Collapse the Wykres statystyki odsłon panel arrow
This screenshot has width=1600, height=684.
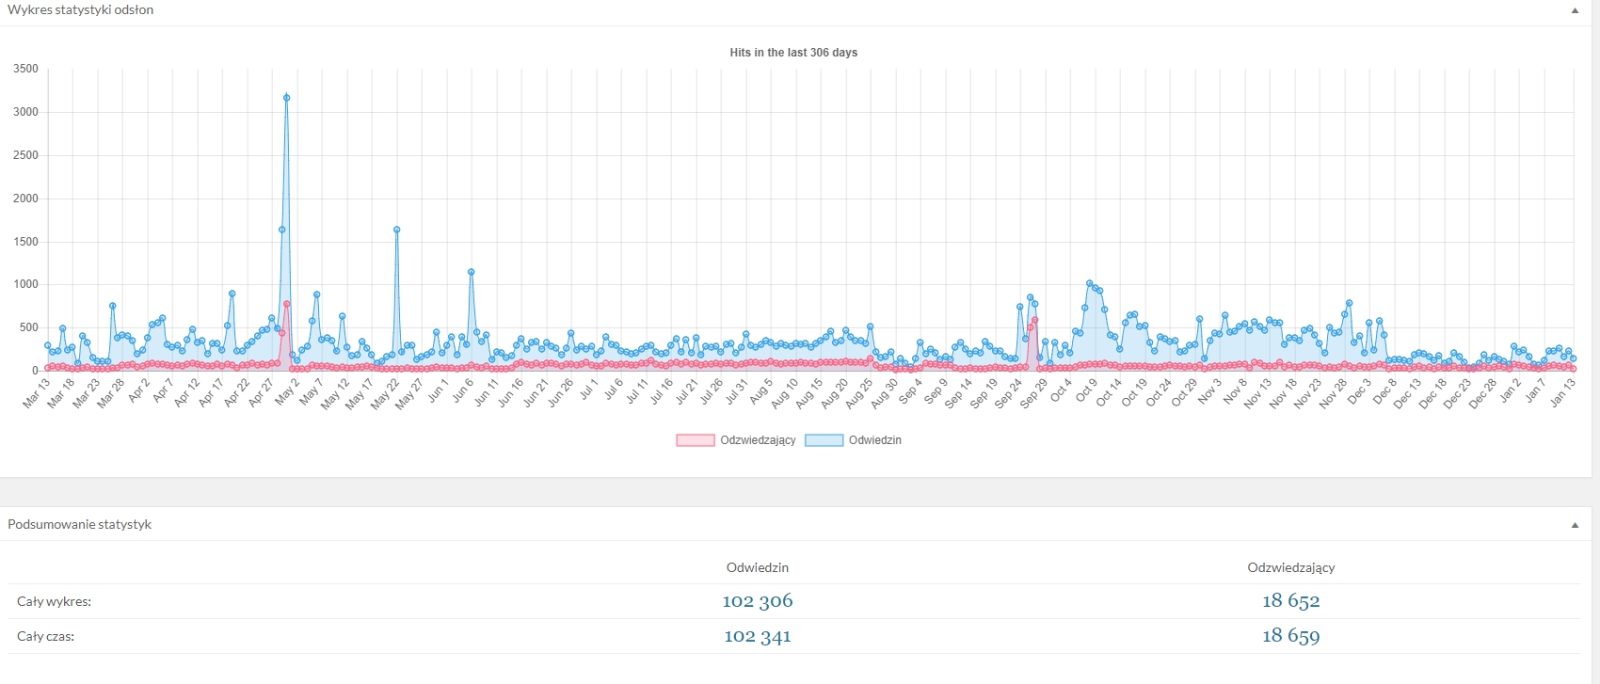pos(1575,11)
